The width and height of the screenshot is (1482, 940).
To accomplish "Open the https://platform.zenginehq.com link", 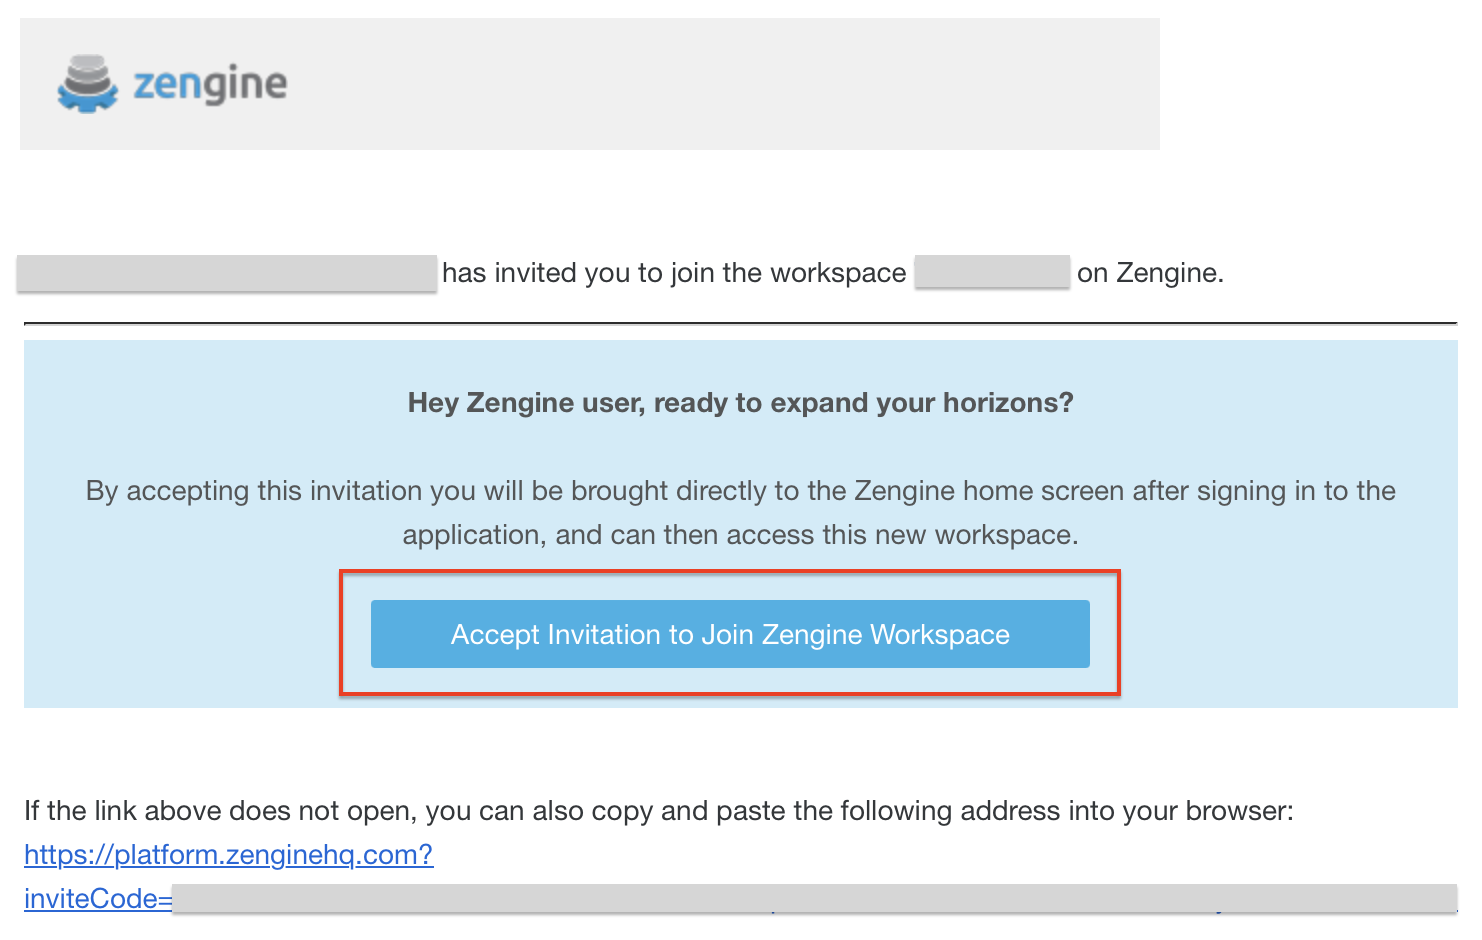I will [228, 855].
